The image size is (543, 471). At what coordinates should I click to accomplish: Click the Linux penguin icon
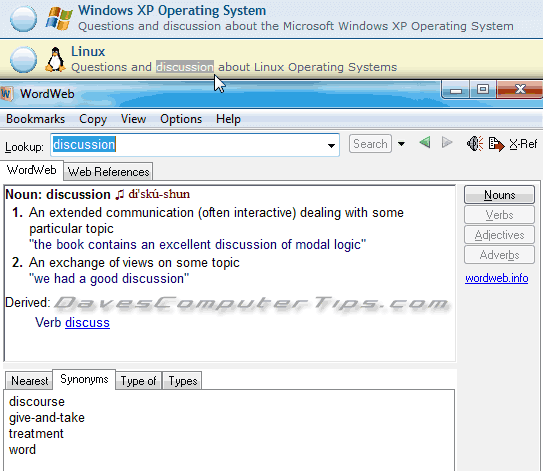(x=55, y=60)
